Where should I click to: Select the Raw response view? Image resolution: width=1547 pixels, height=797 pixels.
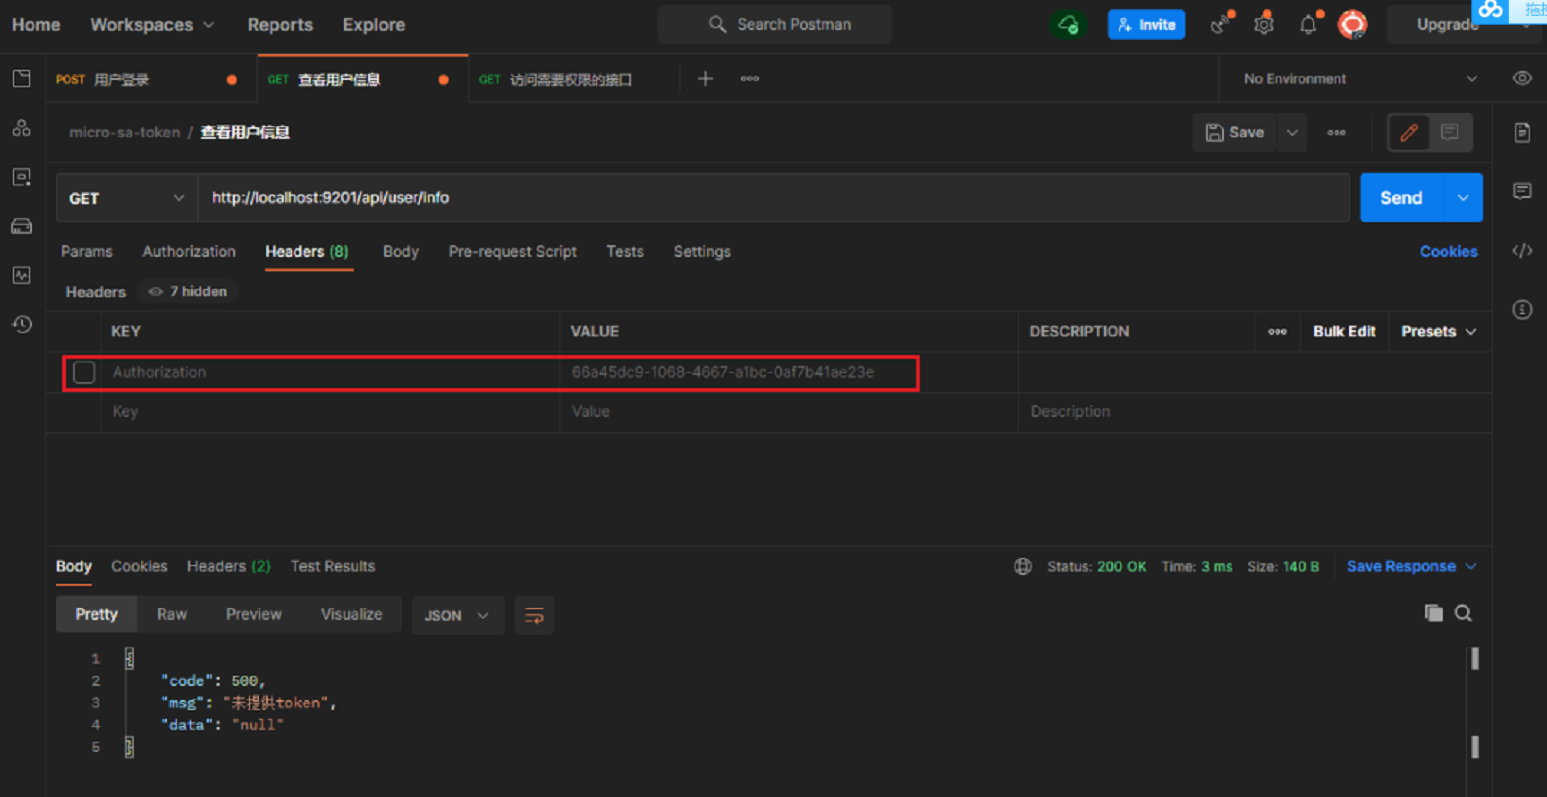tap(172, 614)
